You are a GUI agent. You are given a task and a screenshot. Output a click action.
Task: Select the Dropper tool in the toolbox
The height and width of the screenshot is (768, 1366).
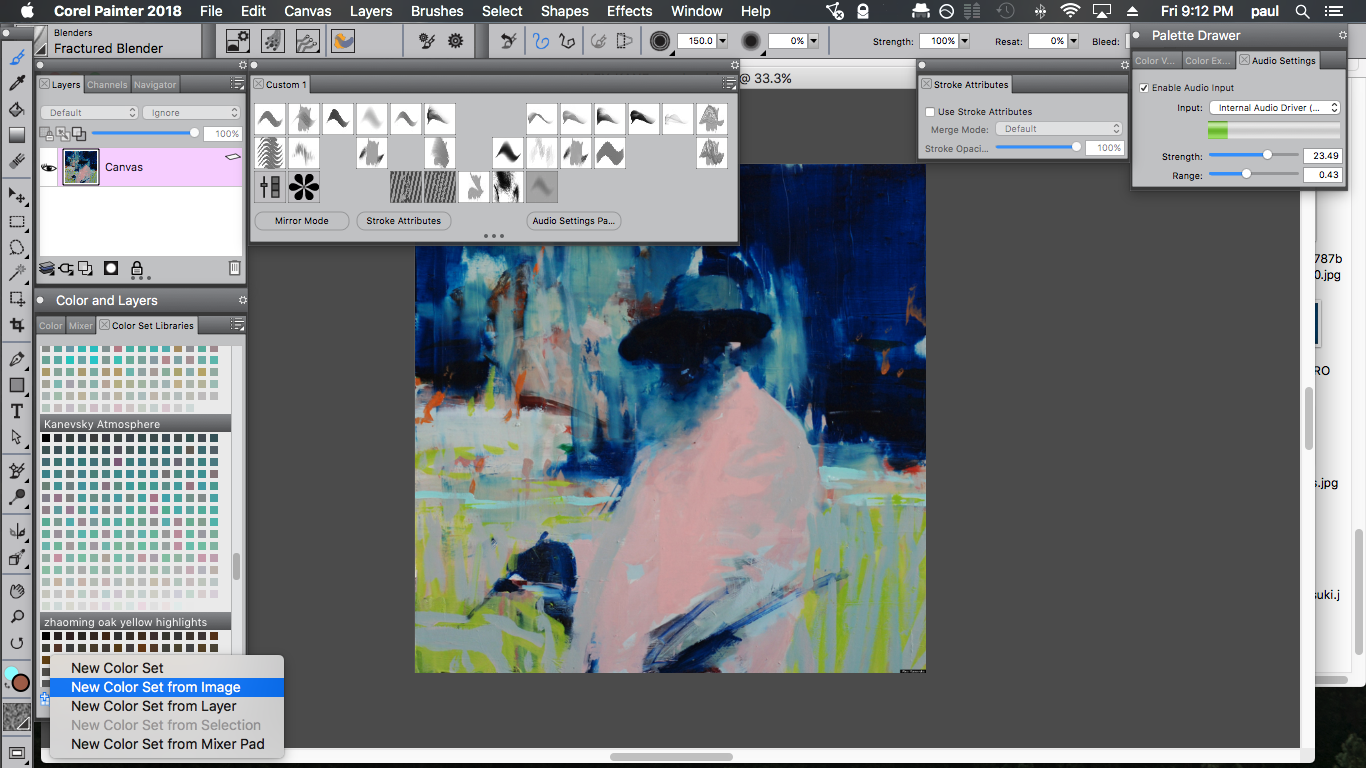click(x=17, y=84)
